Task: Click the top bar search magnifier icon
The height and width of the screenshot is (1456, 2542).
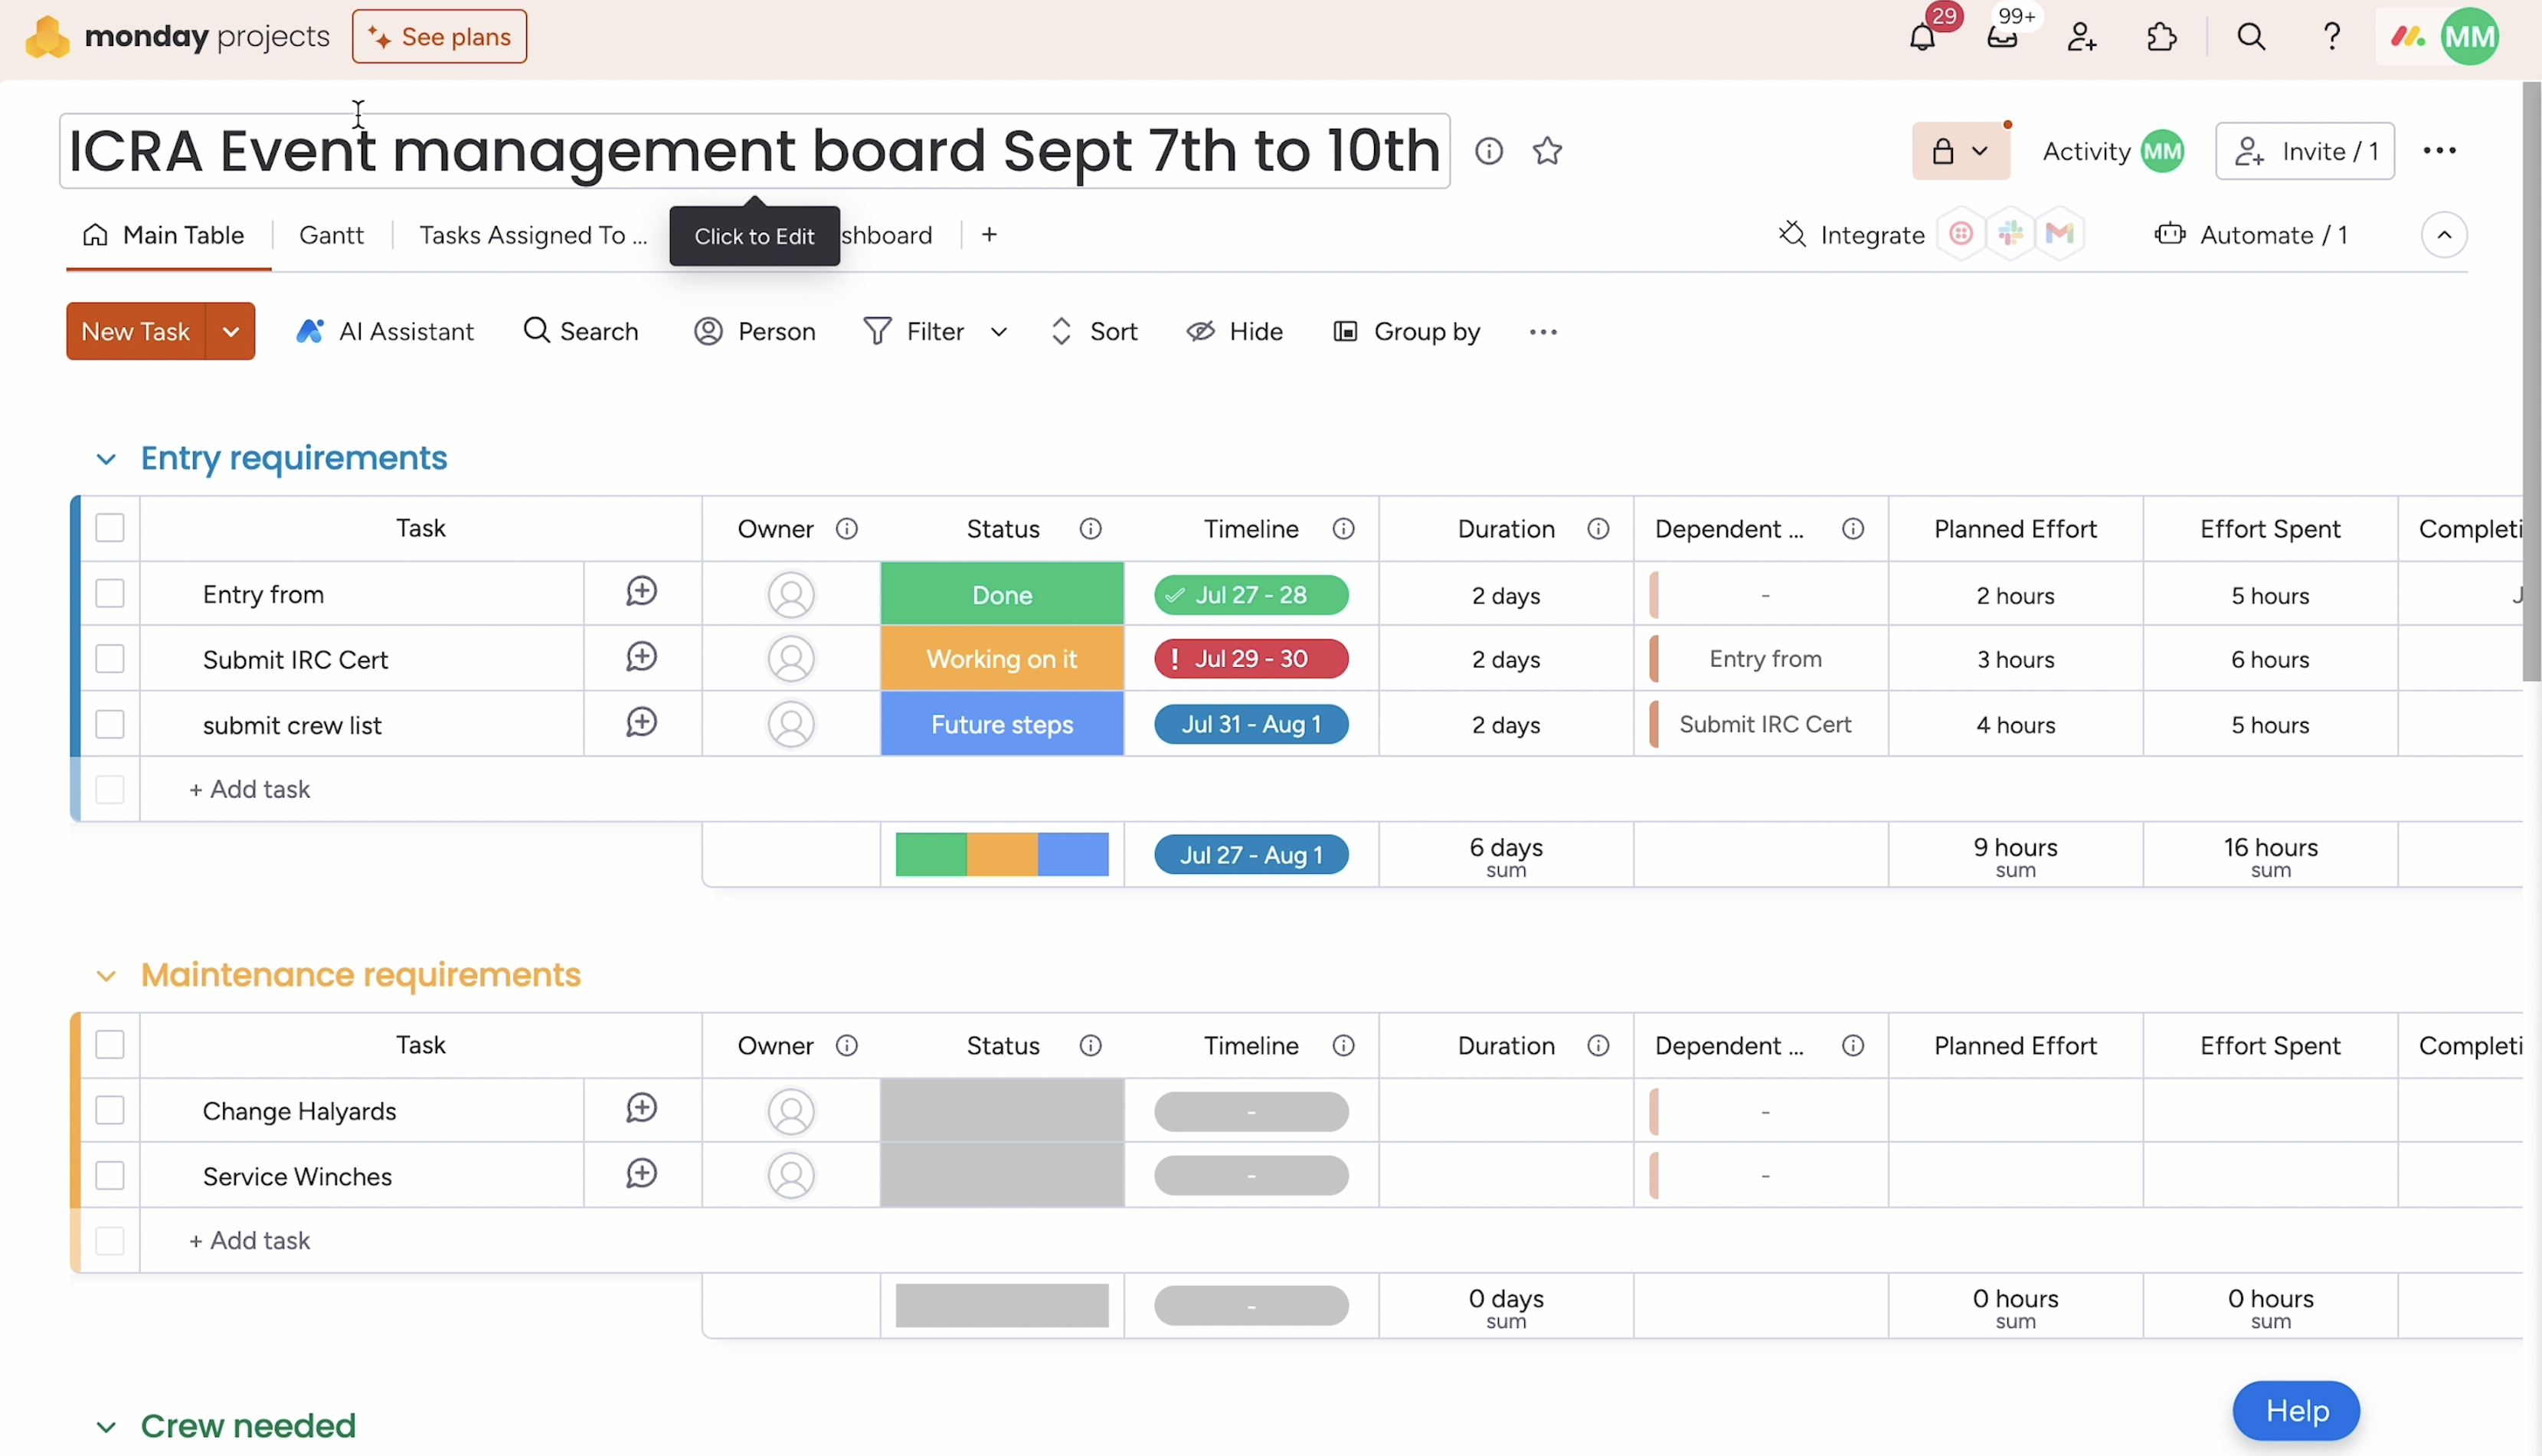Action: pos(2251,38)
